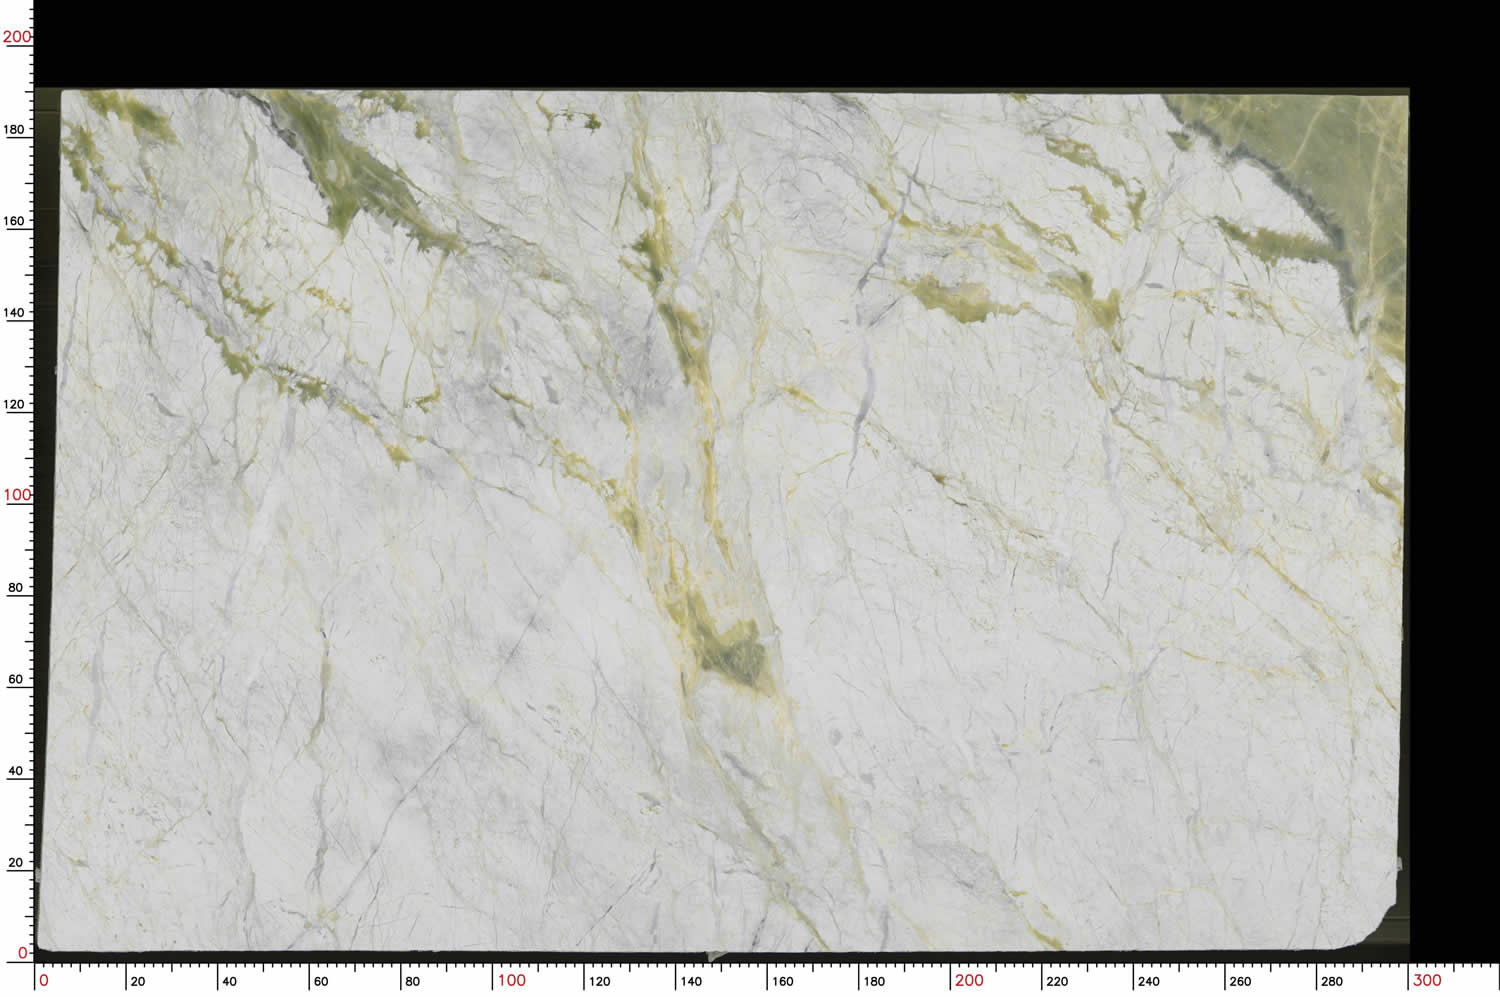Click the 40 label on the vertical ruler
Image resolution: width=1500 pixels, height=997 pixels.
click(15, 771)
